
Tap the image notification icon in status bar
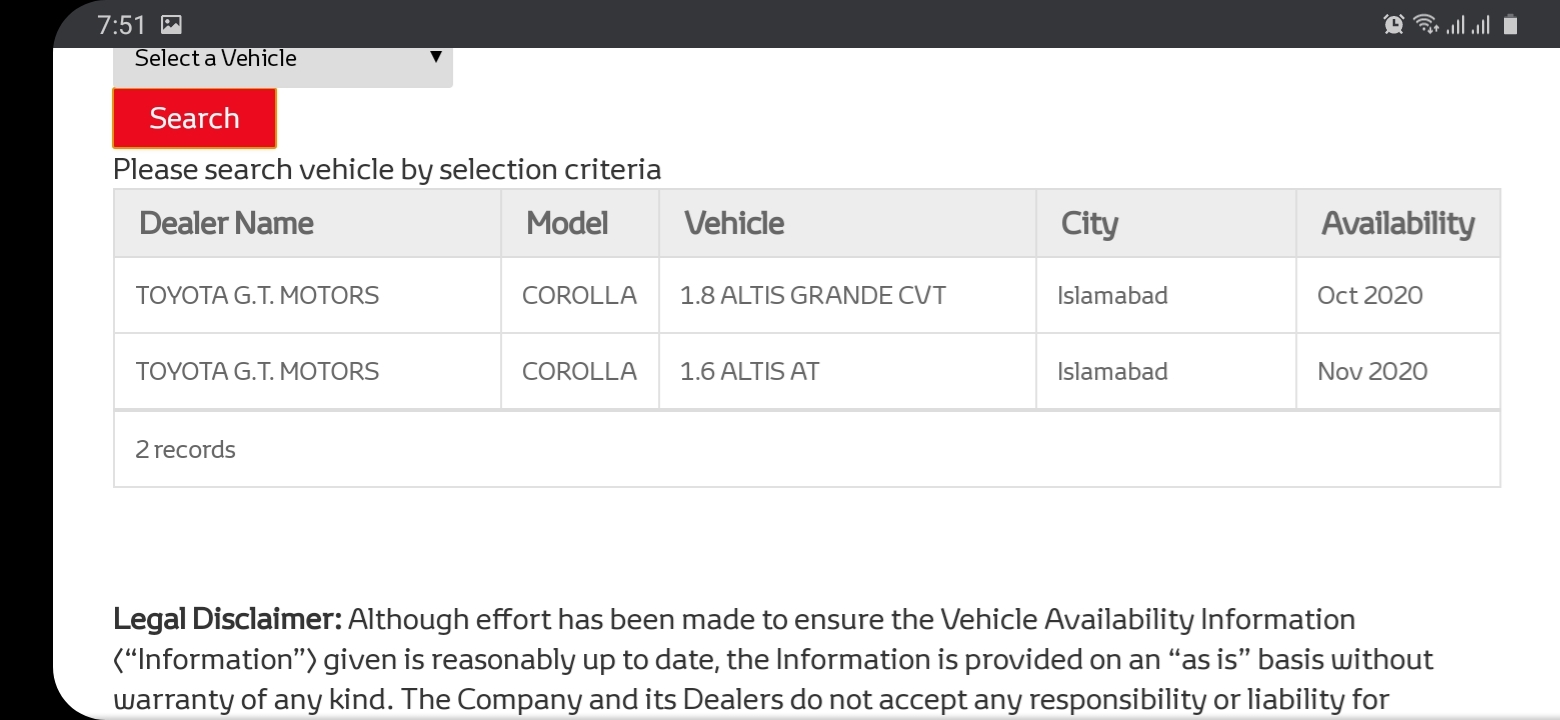click(x=171, y=25)
